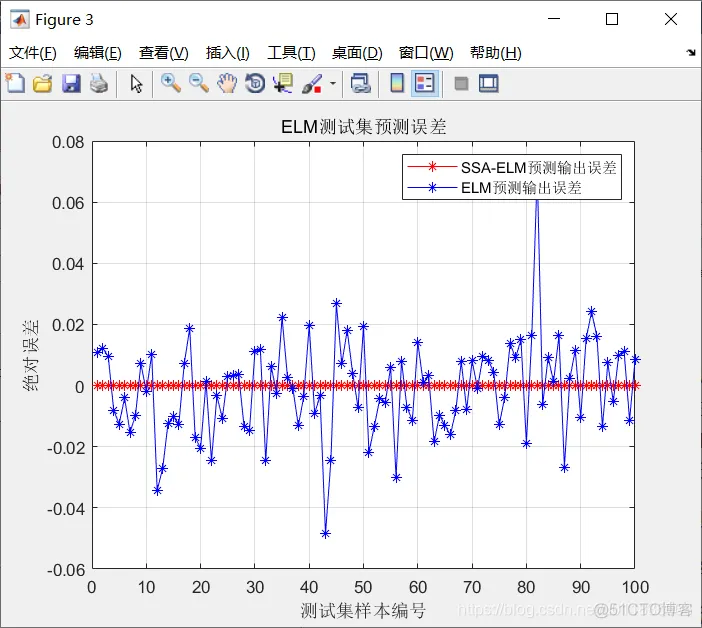Viewport: 702px width, 628px height.
Task: Select the Edit Plot arrow tool
Action: point(136,84)
